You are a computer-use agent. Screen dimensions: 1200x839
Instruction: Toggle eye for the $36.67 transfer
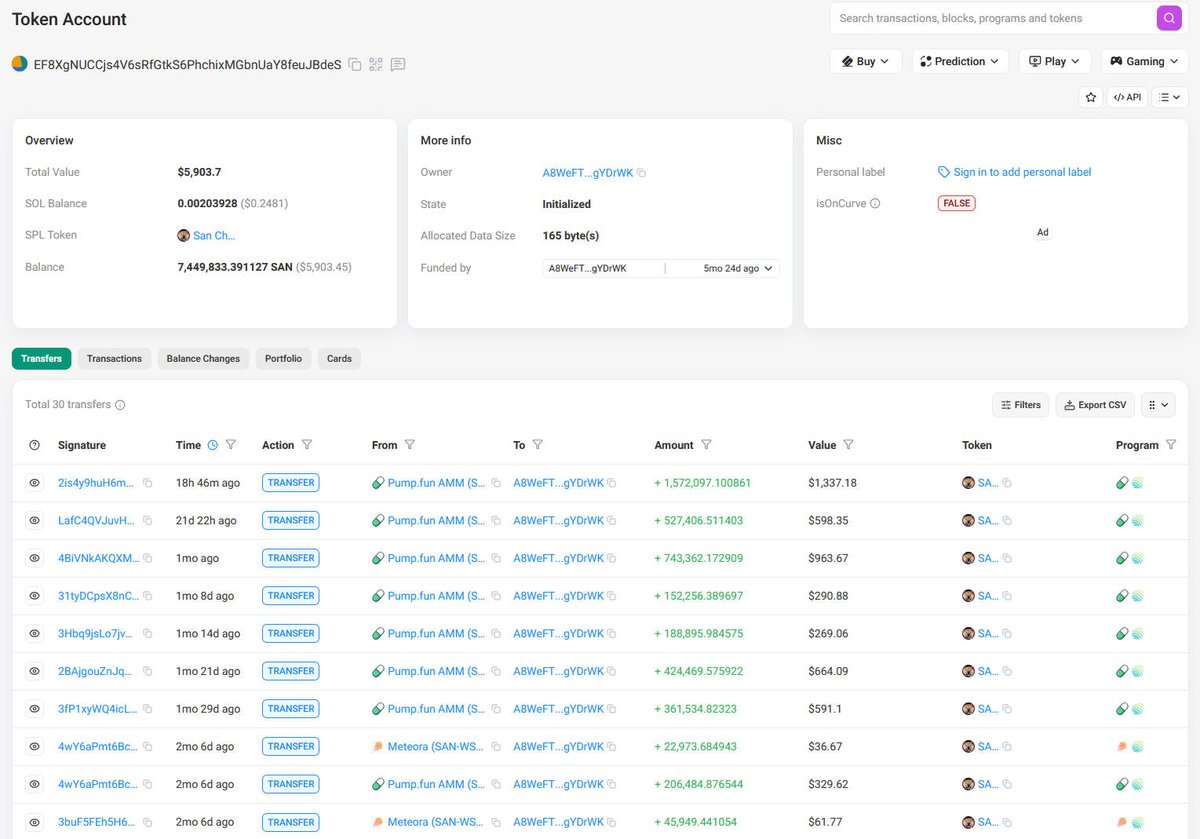tap(34, 746)
